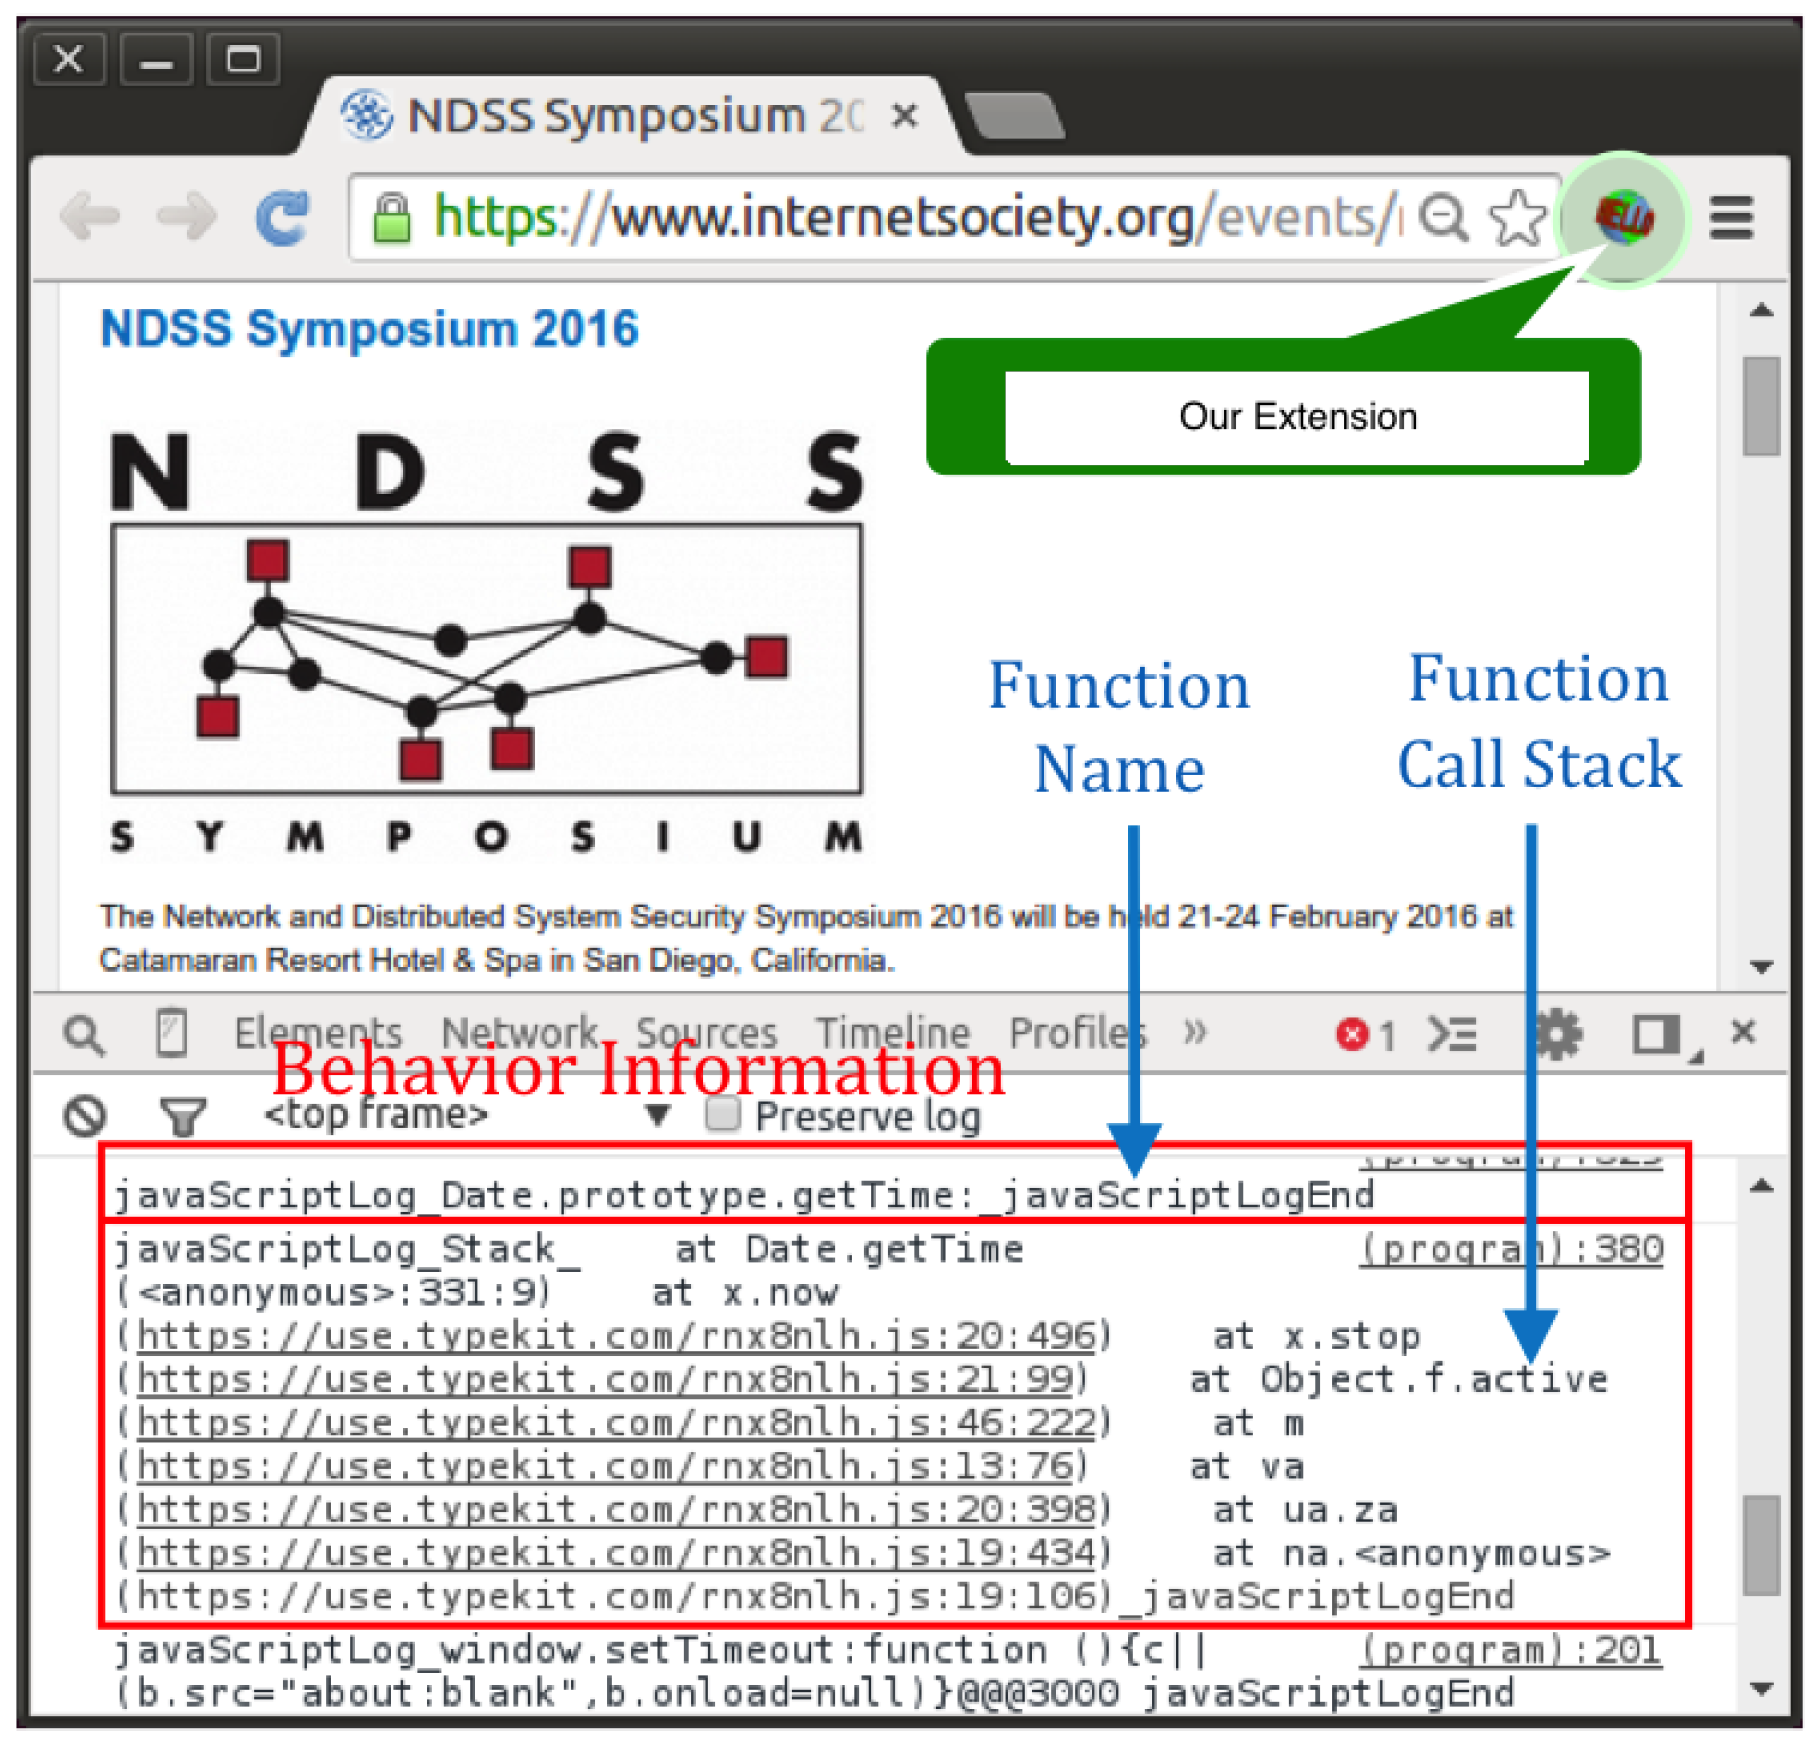The width and height of the screenshot is (1816, 1740).
Task: Clear the console with the ban icon
Action: (85, 1116)
